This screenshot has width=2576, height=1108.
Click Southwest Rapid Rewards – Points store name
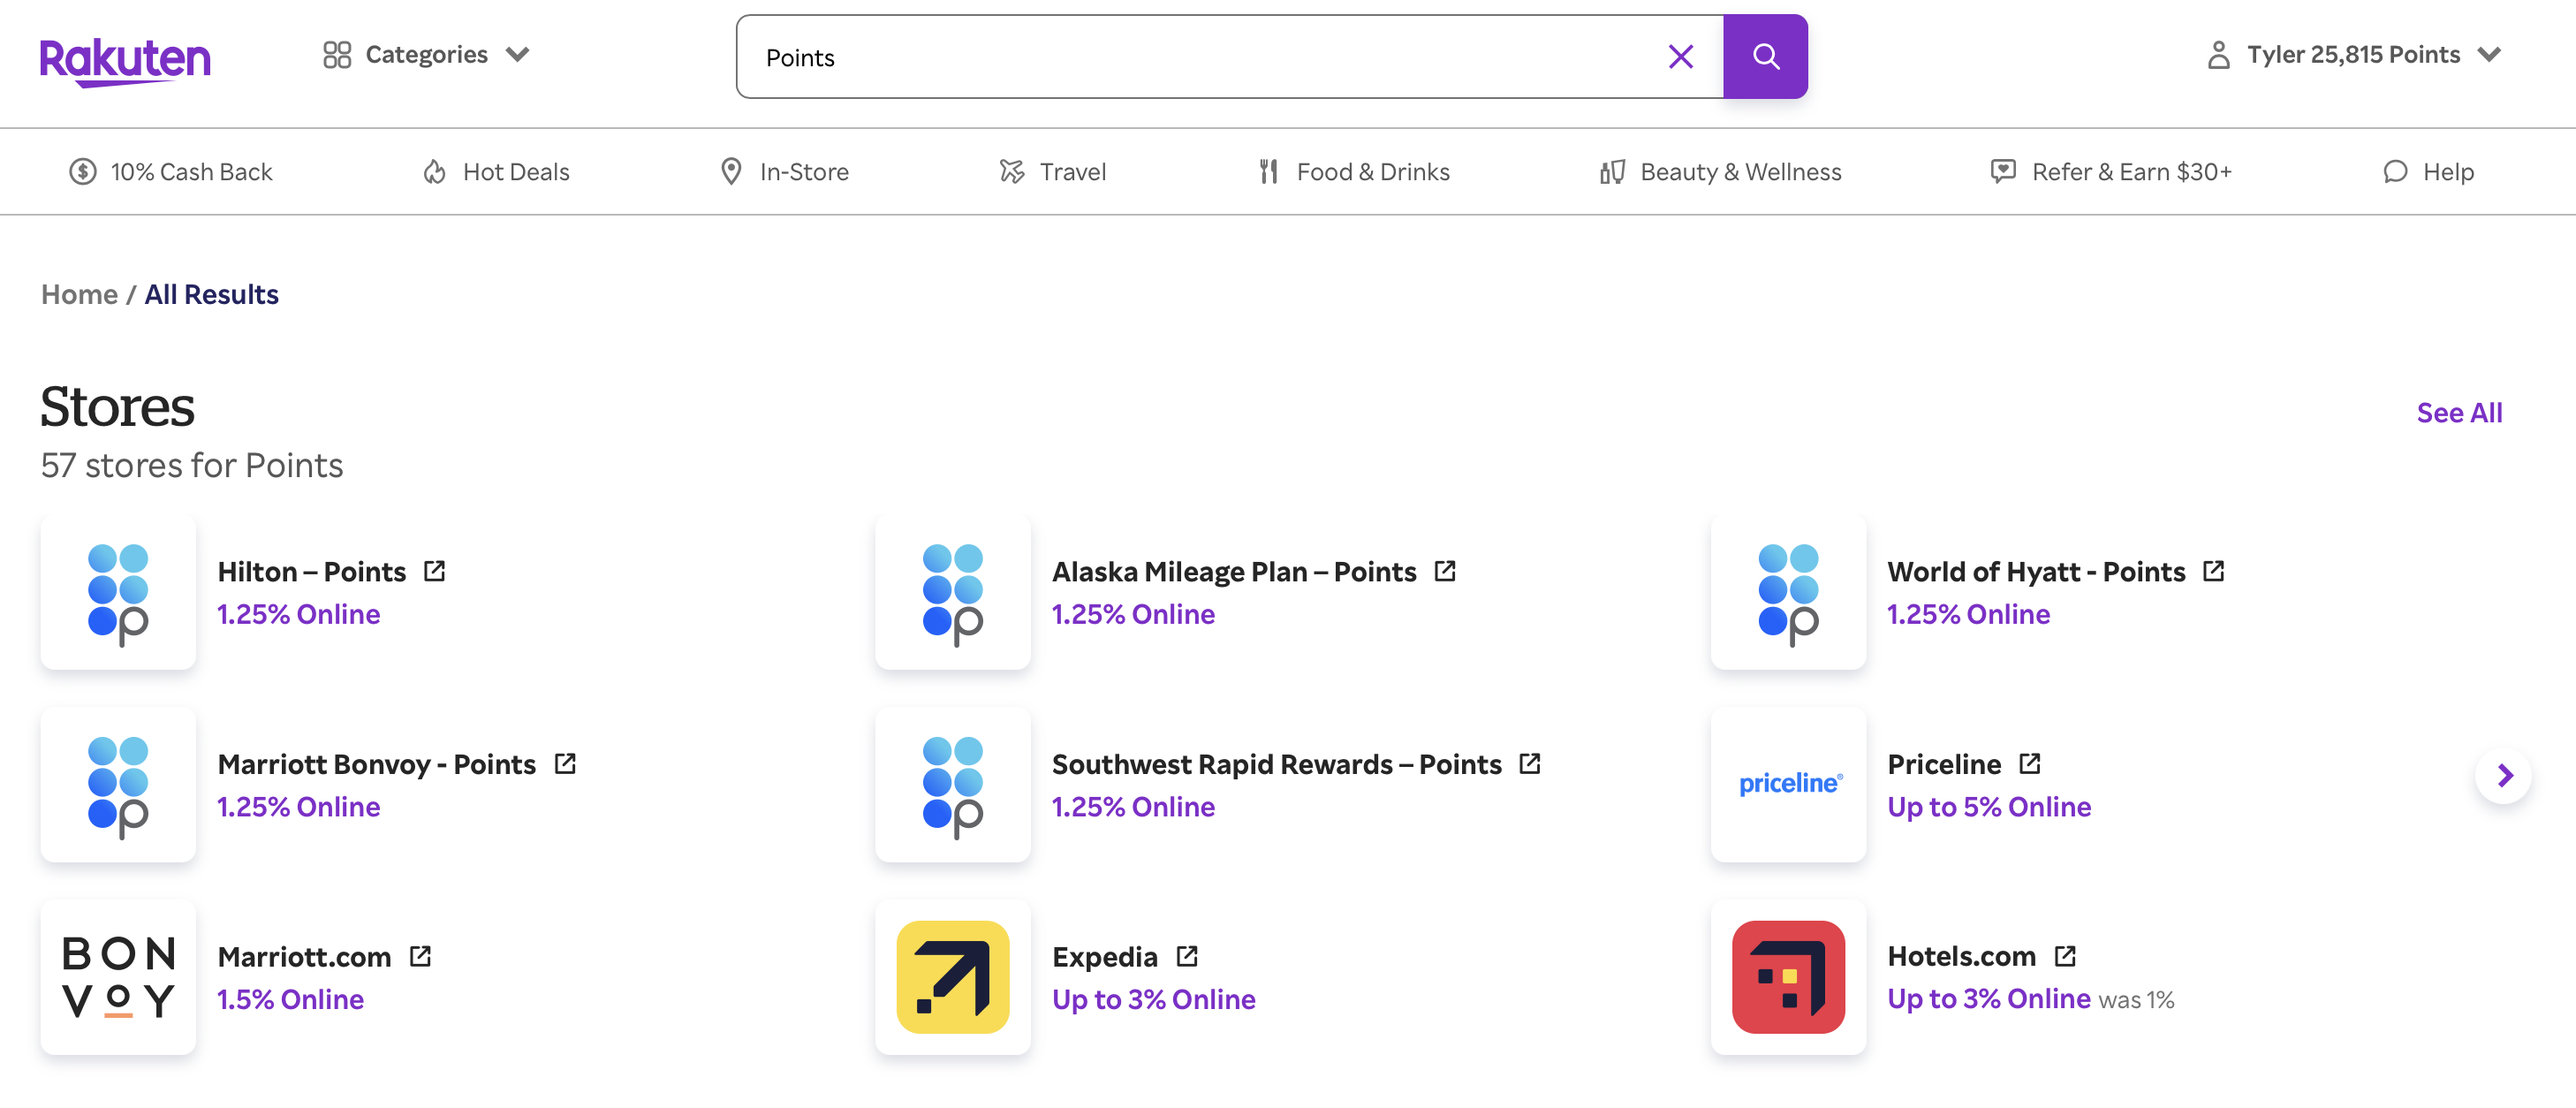1277,764
